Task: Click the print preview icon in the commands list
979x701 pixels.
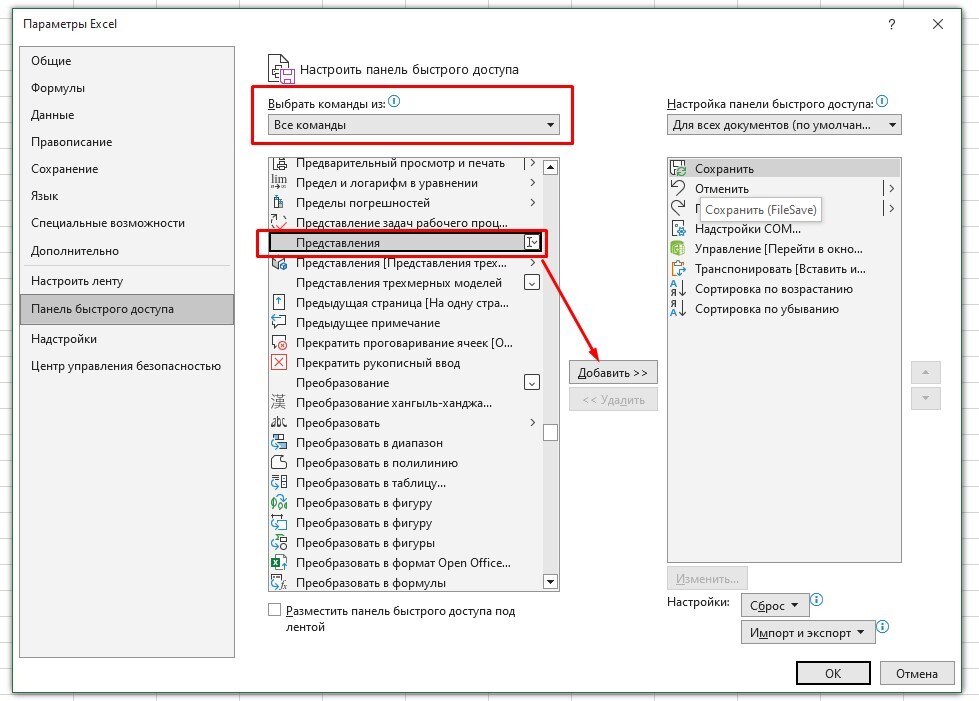Action: pos(279,164)
